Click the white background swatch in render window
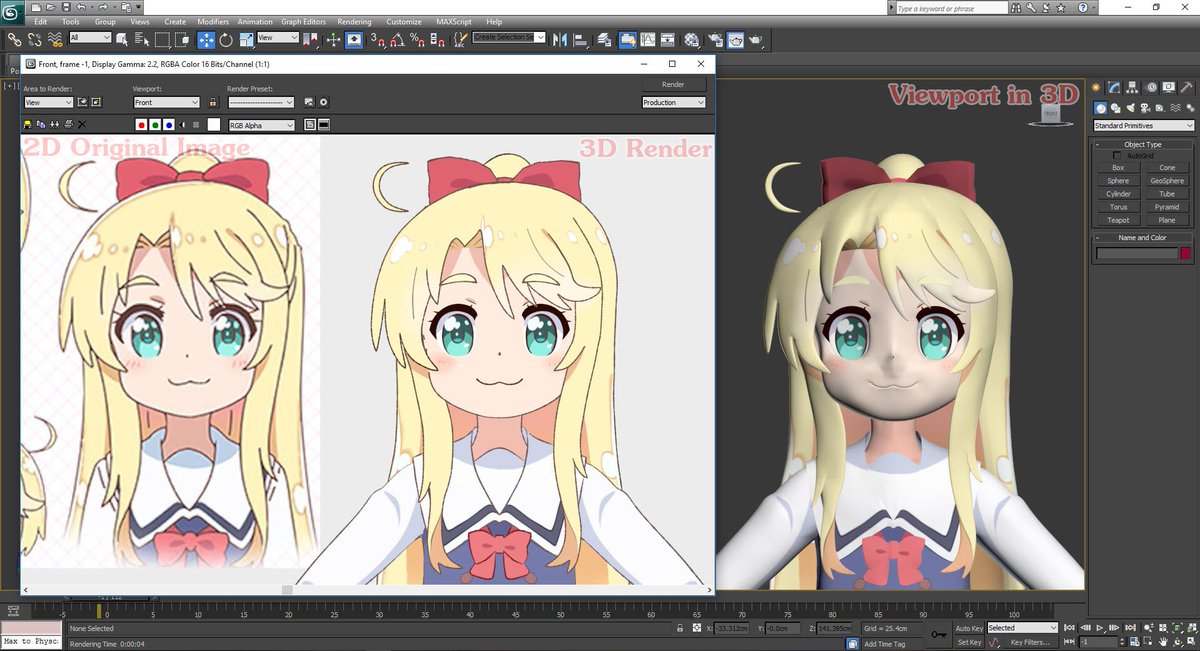 [213, 125]
